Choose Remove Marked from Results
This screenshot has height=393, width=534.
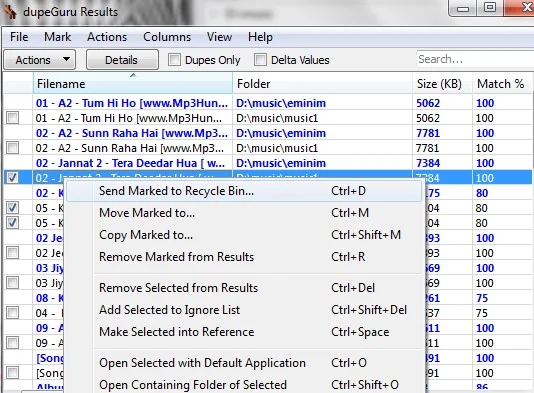coord(244,257)
